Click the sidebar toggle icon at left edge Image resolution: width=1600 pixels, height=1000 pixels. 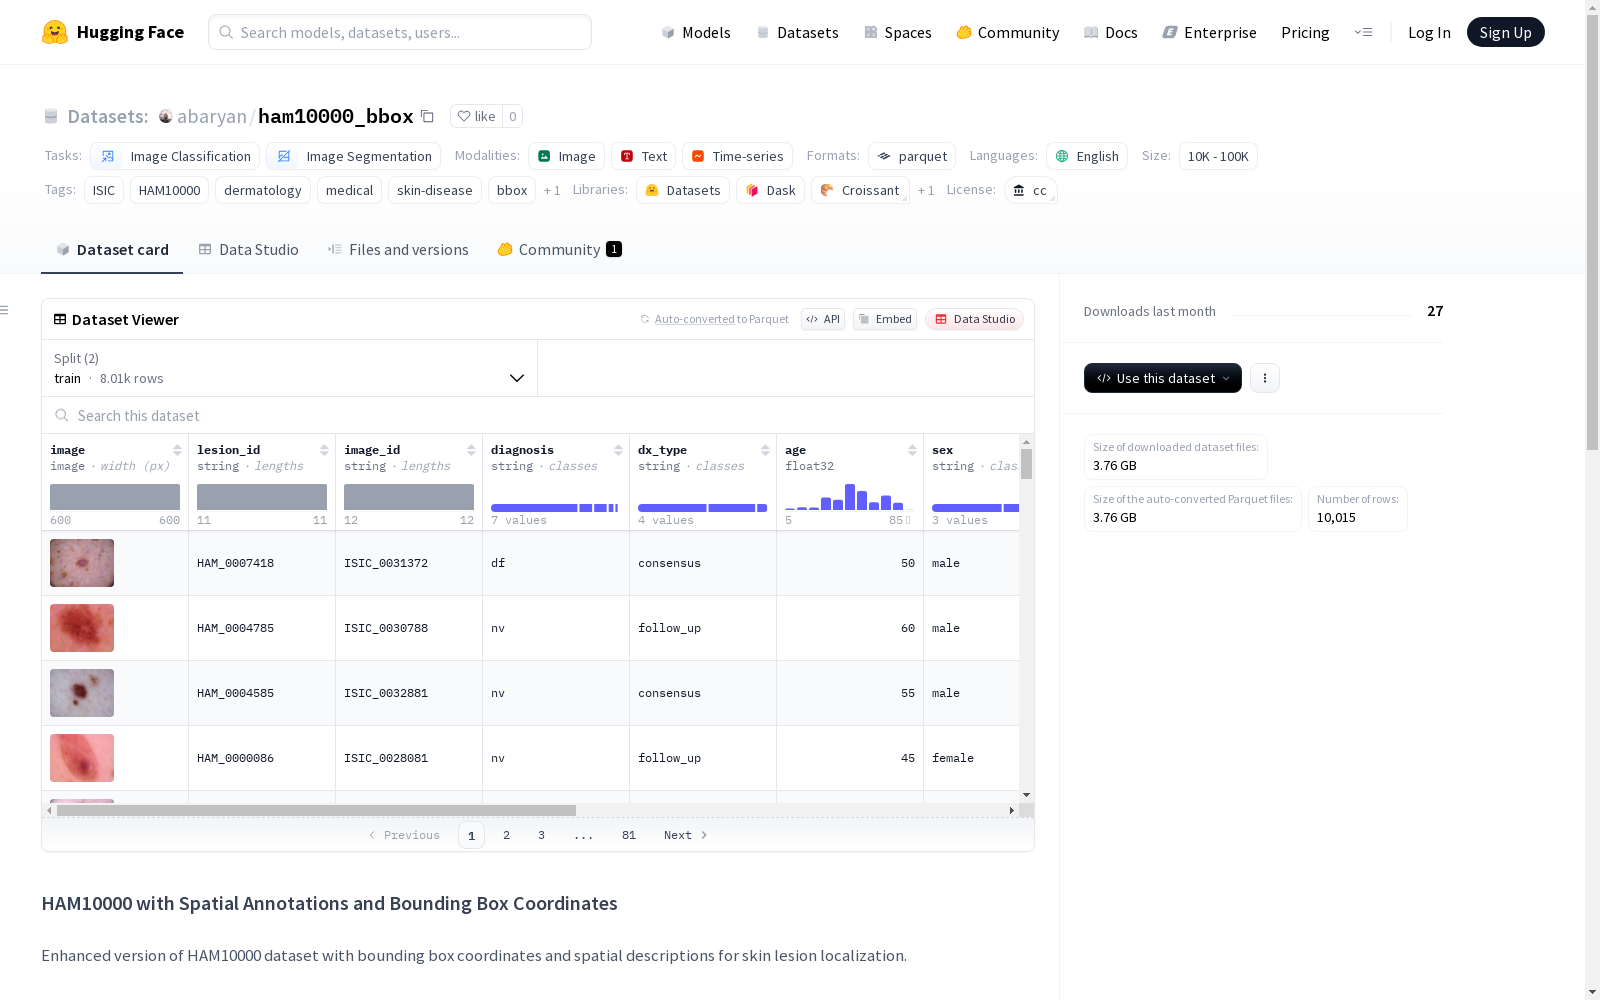coord(4,310)
